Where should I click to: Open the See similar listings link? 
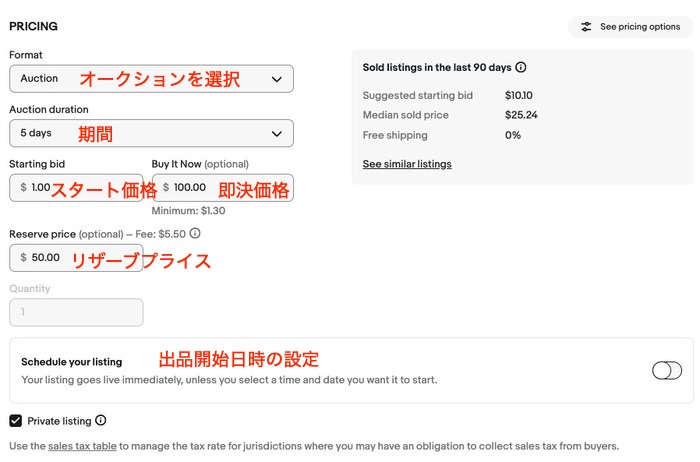(x=407, y=164)
